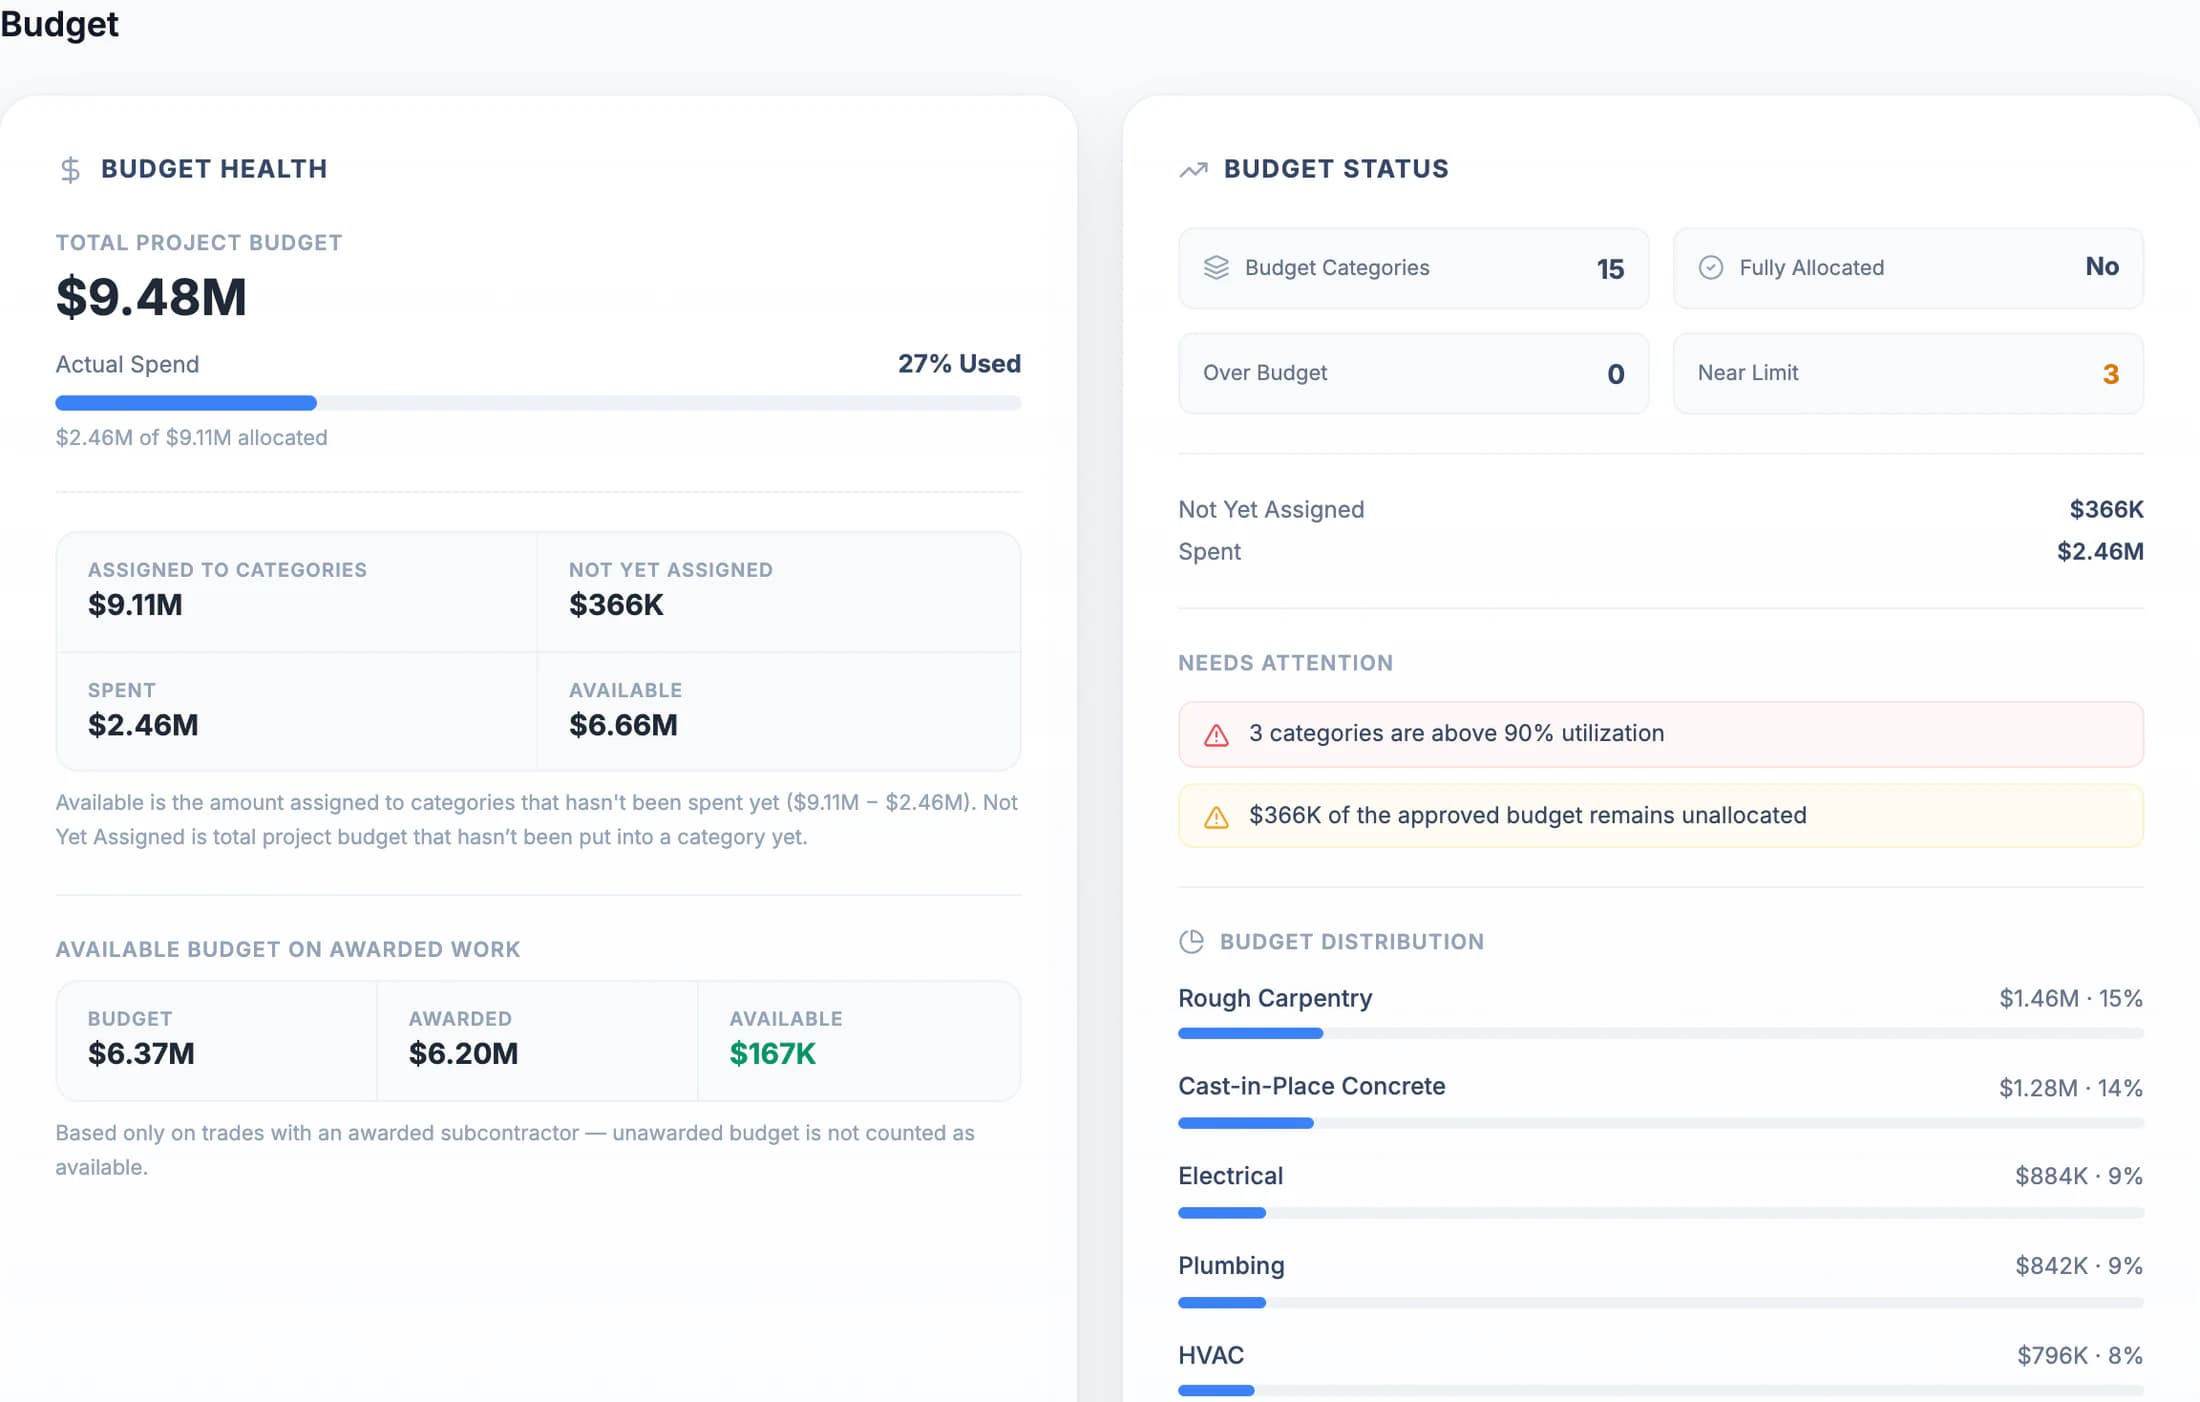Click the Rough Carpentry distribution bar

click(1660, 1033)
